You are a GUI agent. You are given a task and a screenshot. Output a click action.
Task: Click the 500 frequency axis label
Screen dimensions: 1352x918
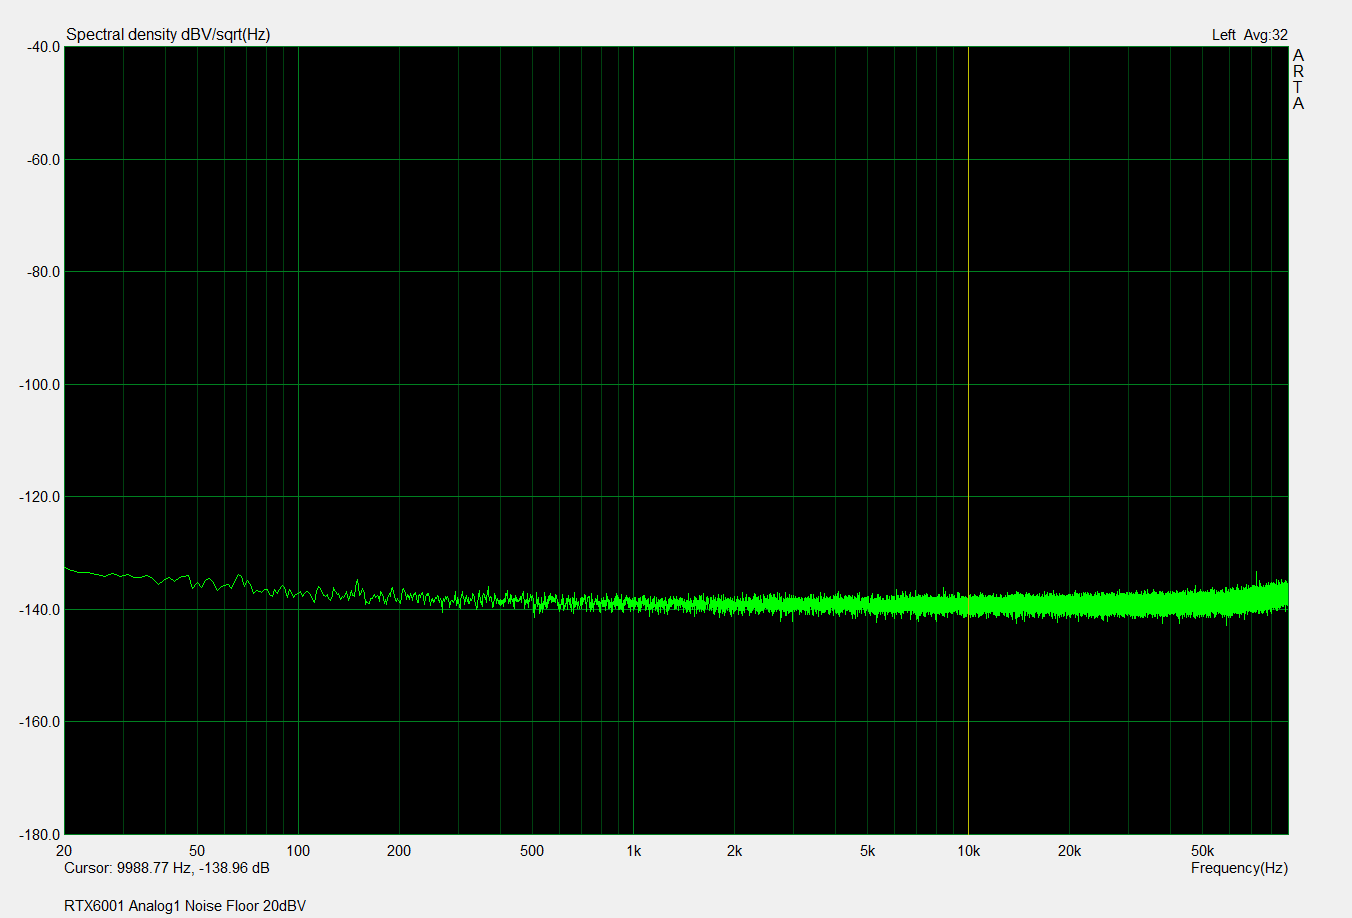point(532,851)
